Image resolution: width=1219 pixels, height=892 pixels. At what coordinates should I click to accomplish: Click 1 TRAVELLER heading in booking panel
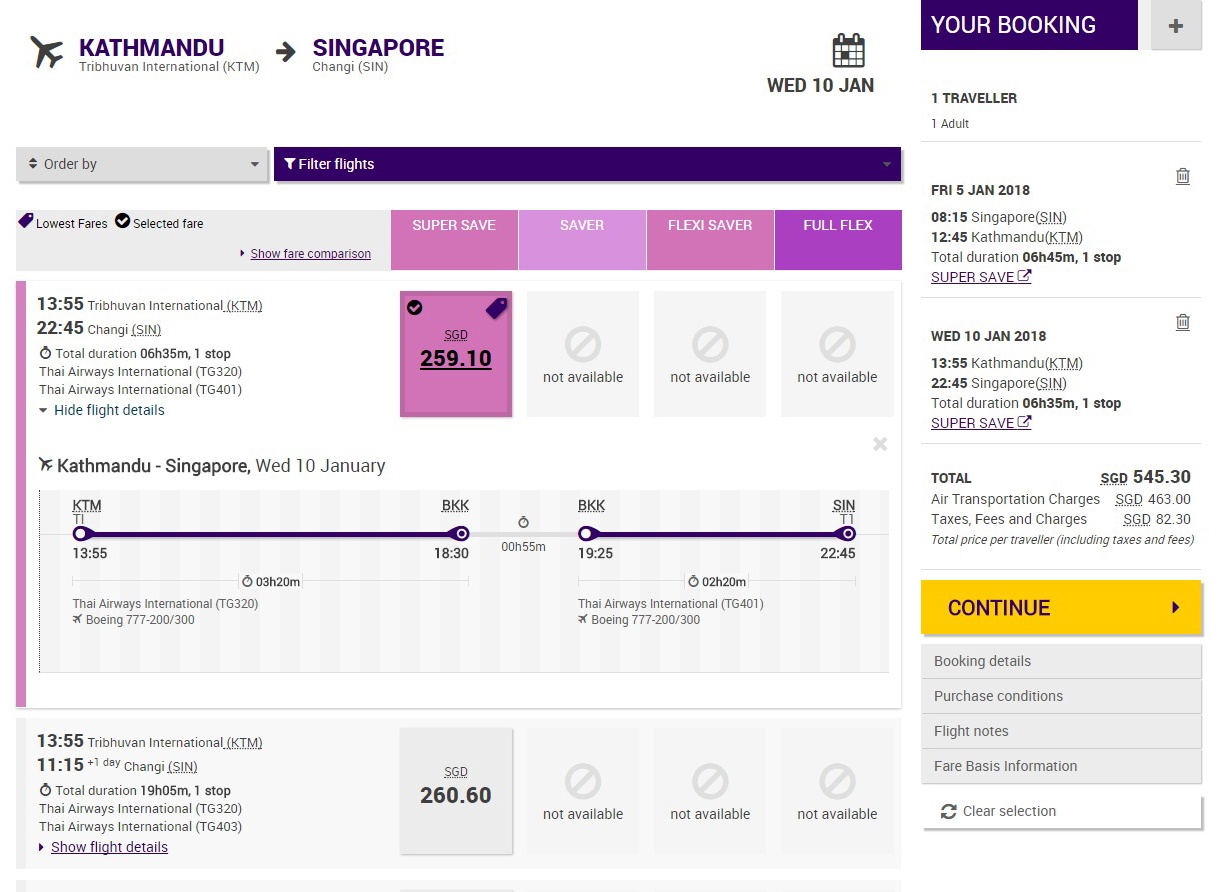(x=974, y=98)
